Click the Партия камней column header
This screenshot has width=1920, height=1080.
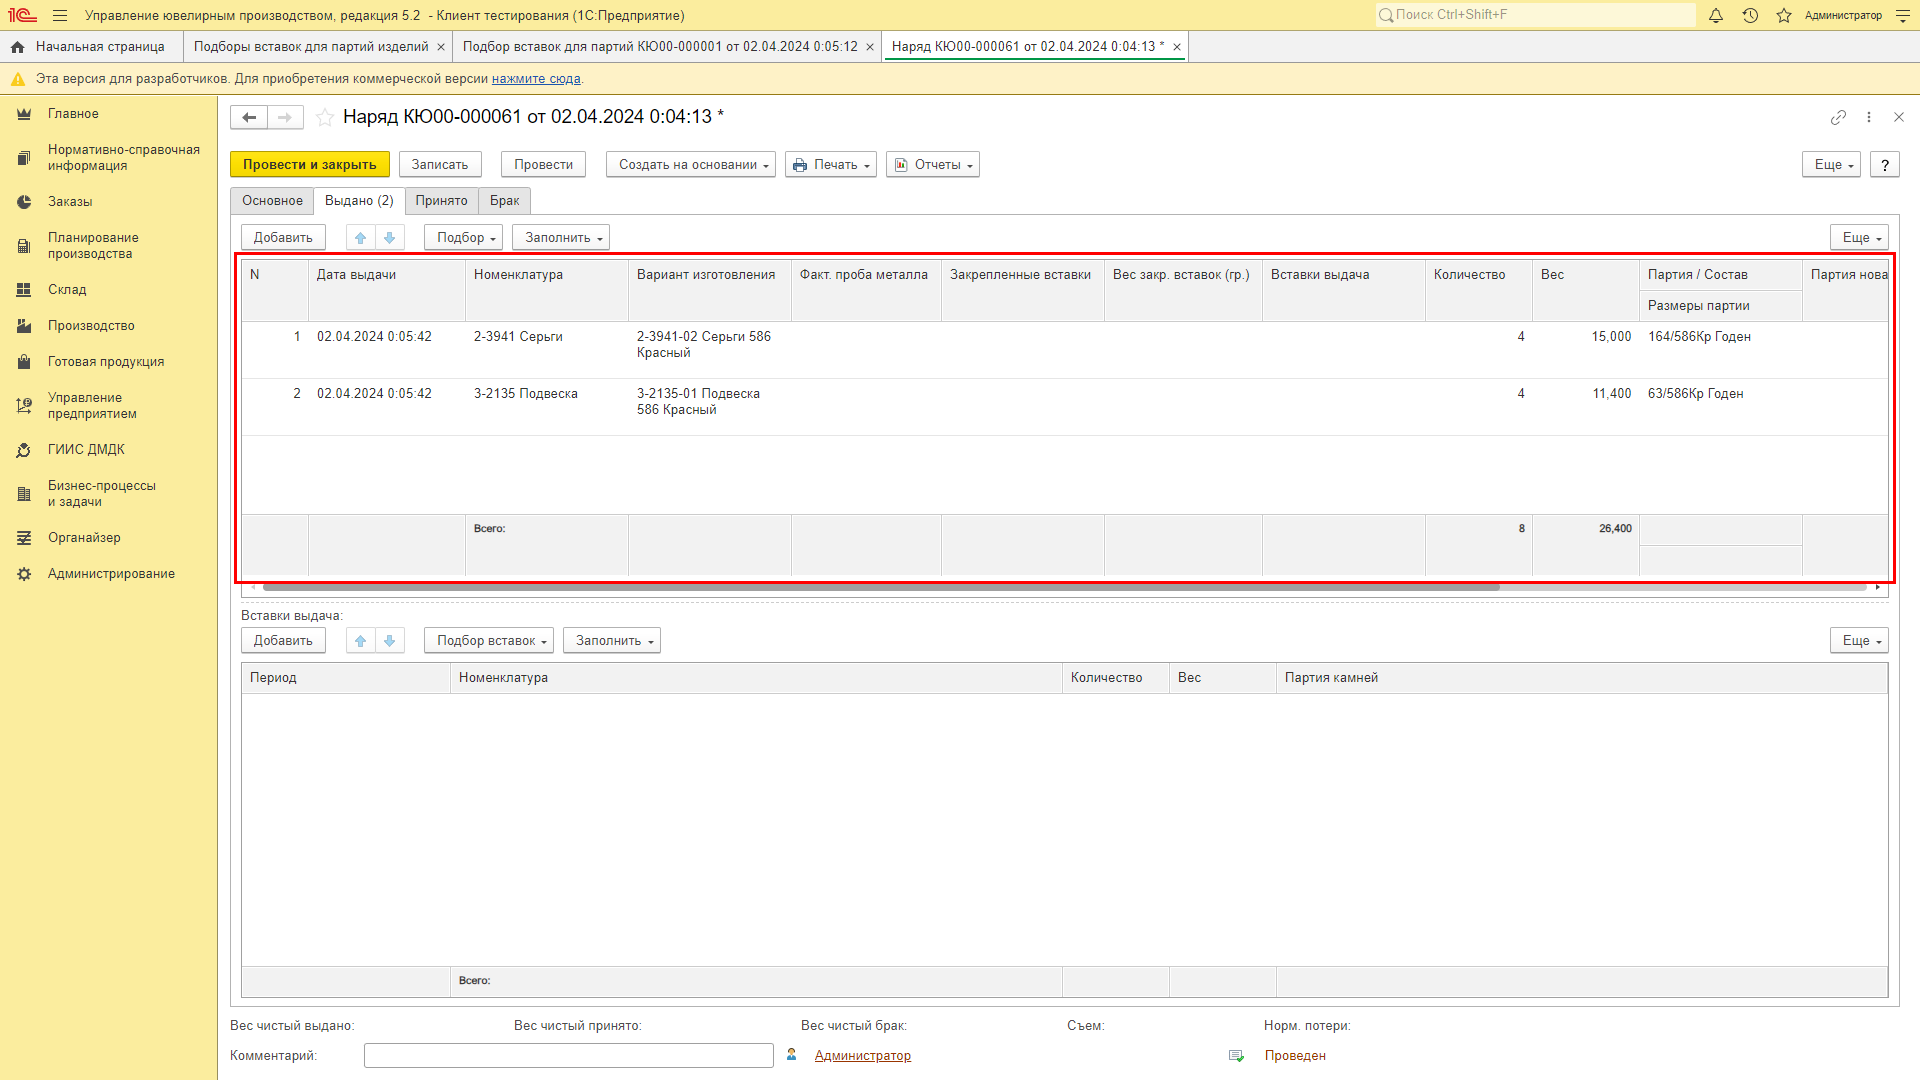(x=1581, y=678)
